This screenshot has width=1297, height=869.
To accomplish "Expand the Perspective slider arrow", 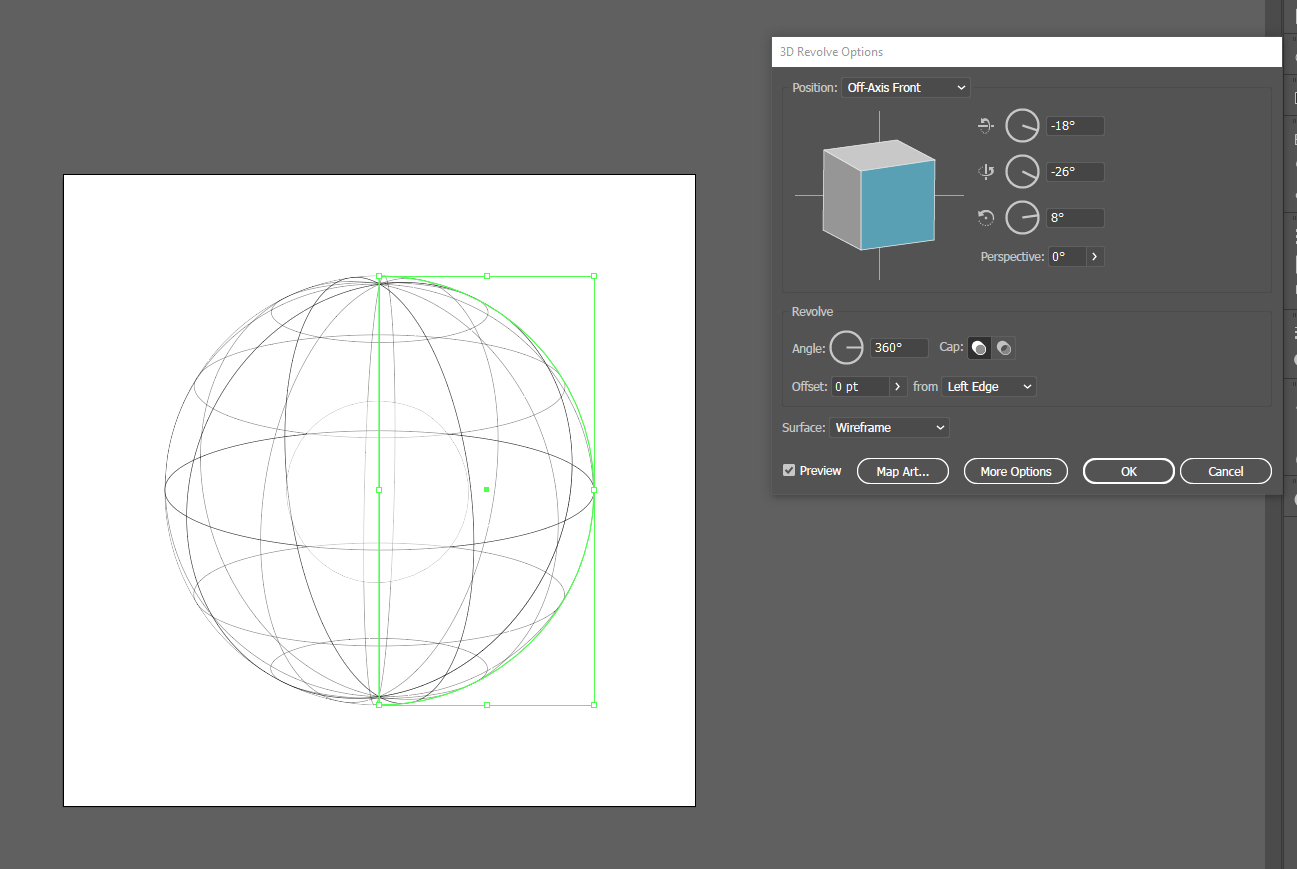I will tap(1095, 257).
